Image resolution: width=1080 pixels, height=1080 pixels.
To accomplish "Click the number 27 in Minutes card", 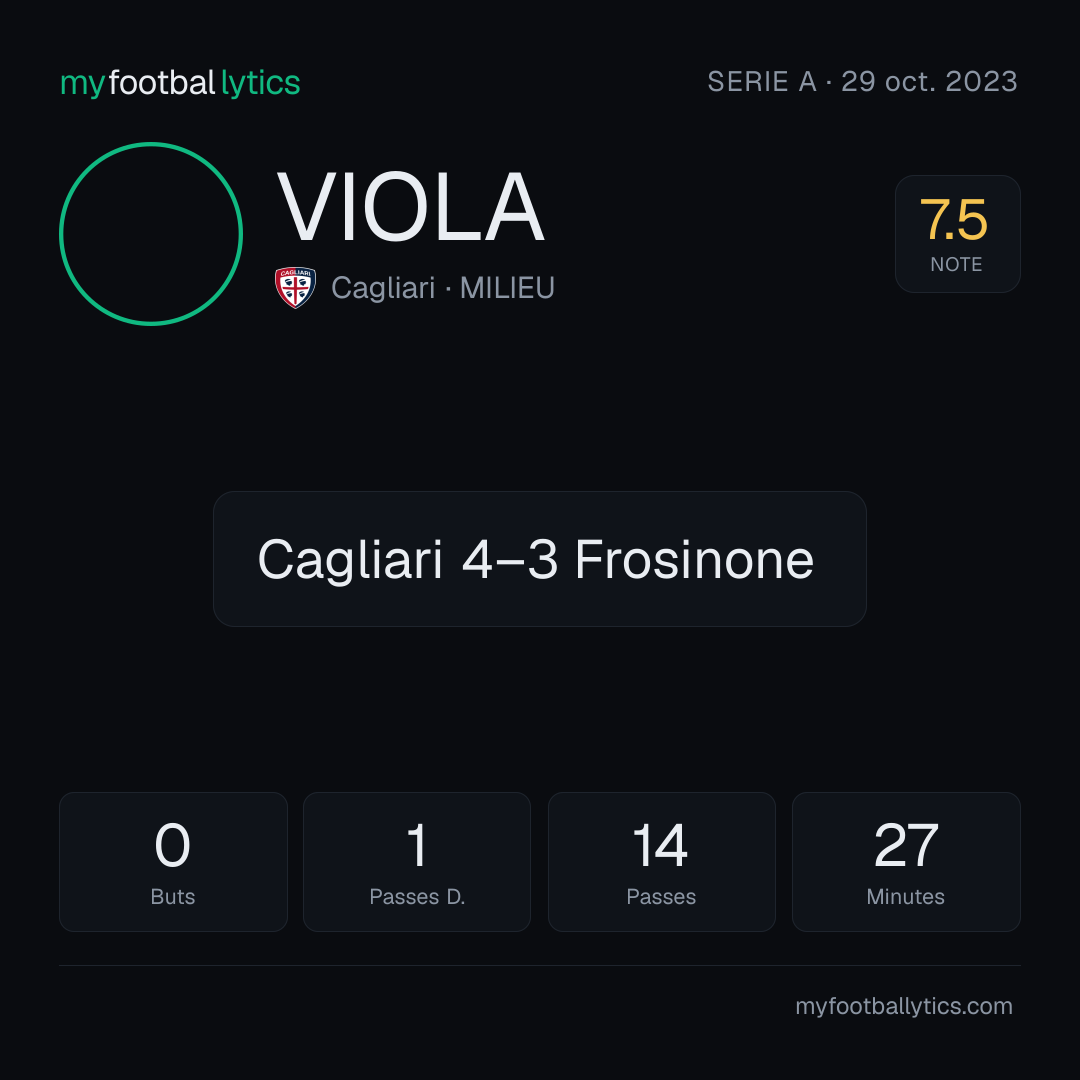I will [906, 845].
